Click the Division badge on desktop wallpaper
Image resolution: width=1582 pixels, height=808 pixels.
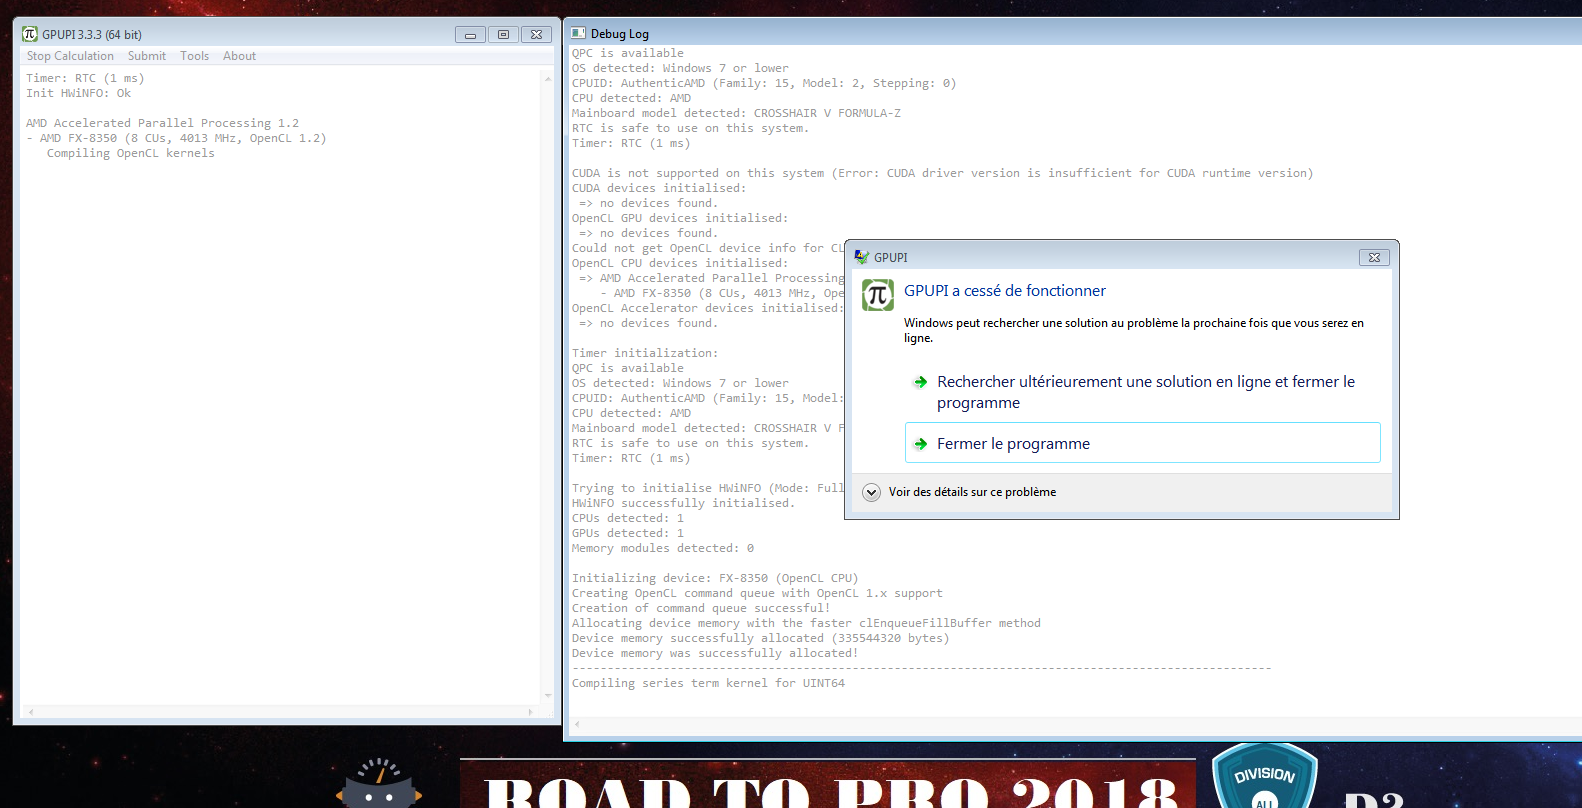click(1264, 776)
